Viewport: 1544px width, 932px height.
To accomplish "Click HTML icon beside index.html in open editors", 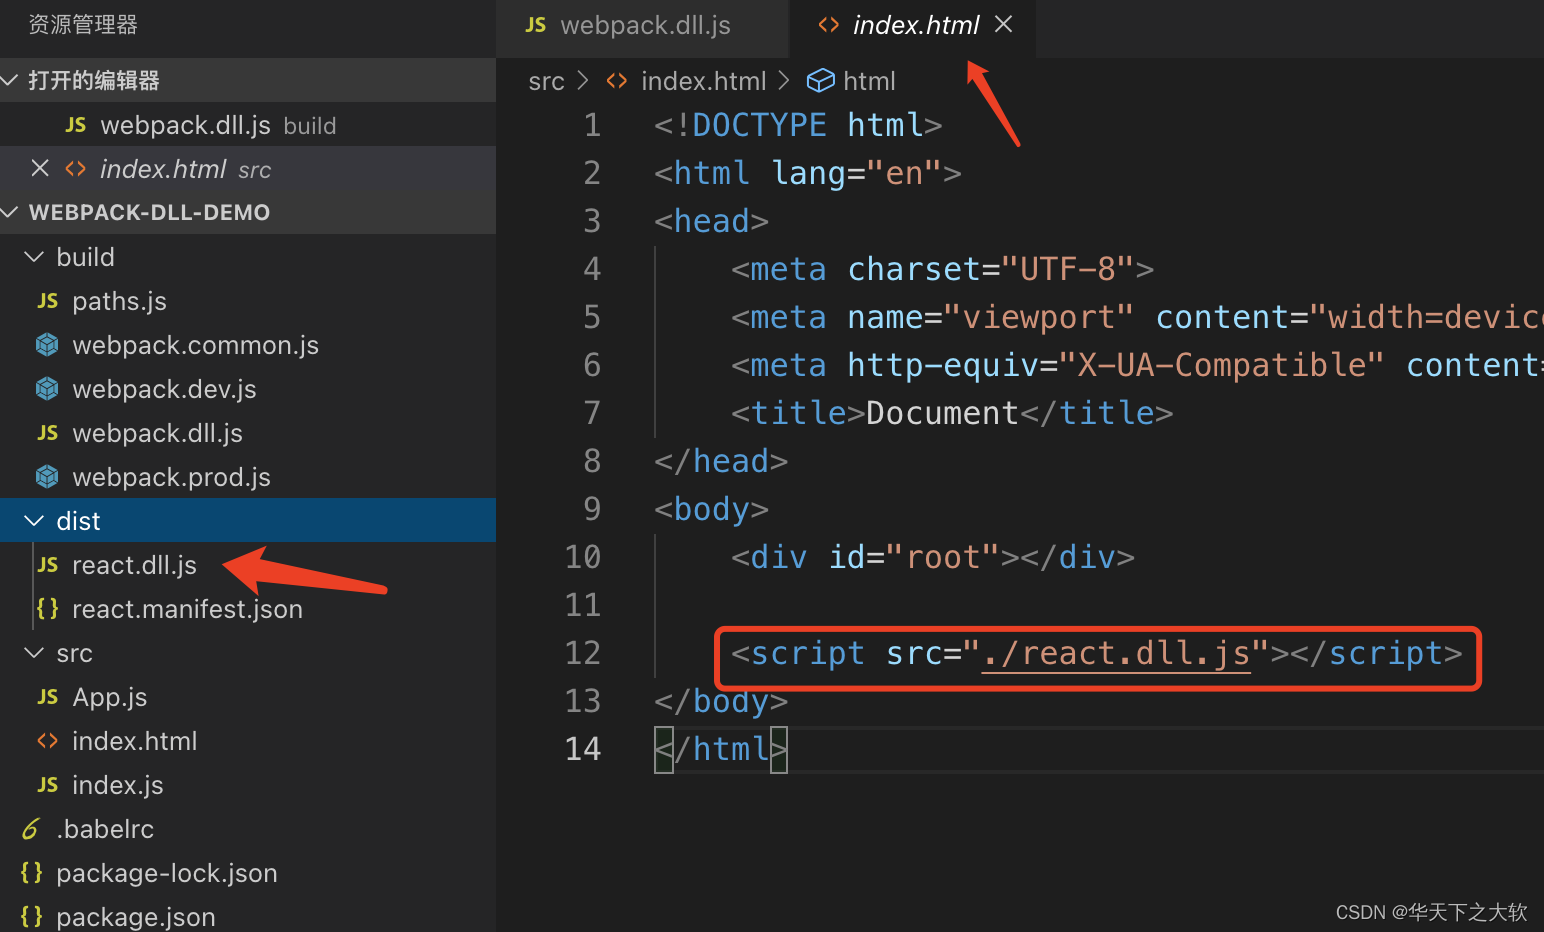I will 75,169.
